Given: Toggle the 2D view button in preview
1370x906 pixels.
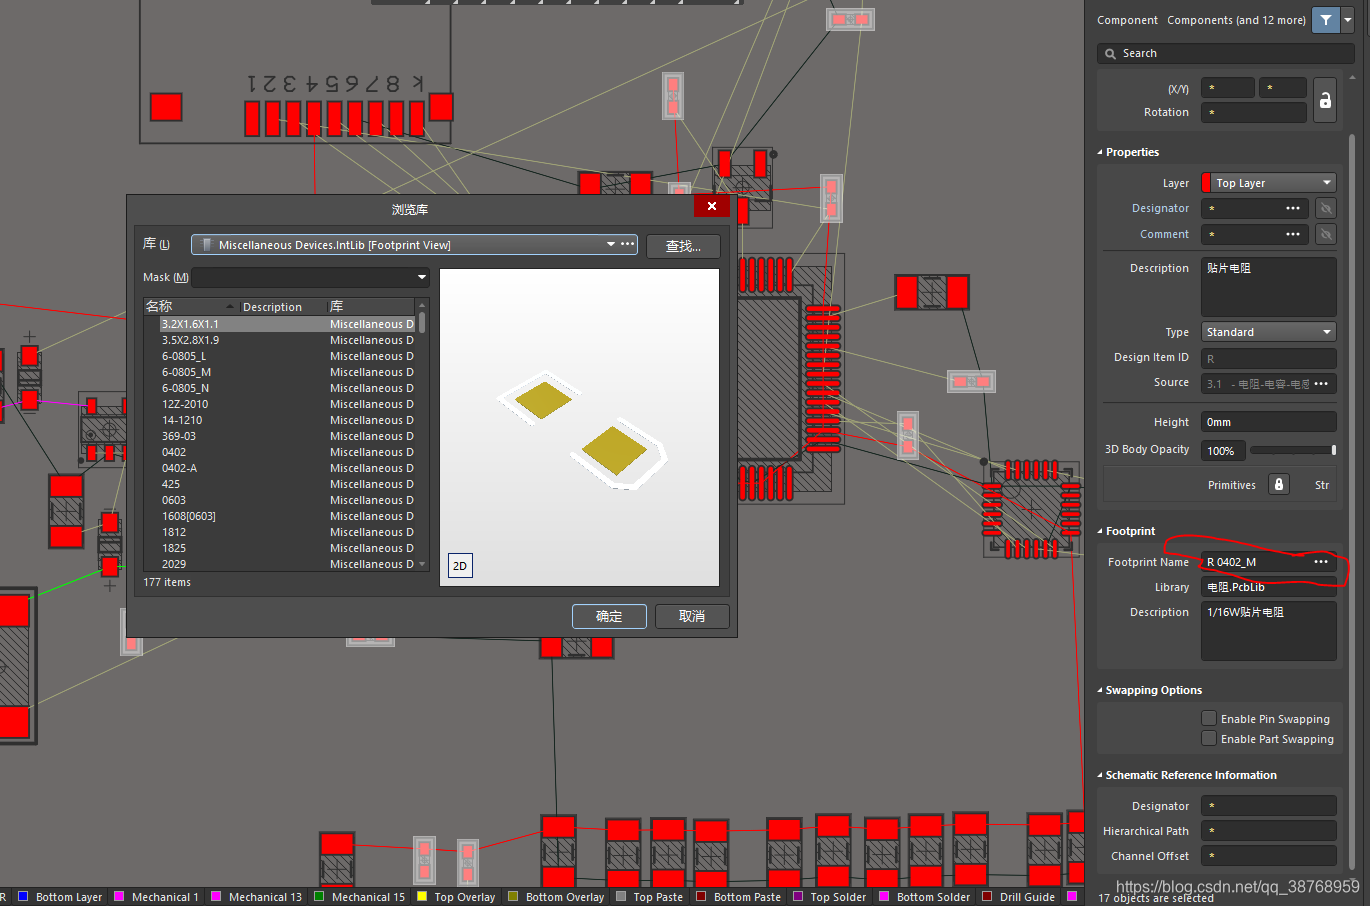Looking at the screenshot, I should click(x=460, y=565).
